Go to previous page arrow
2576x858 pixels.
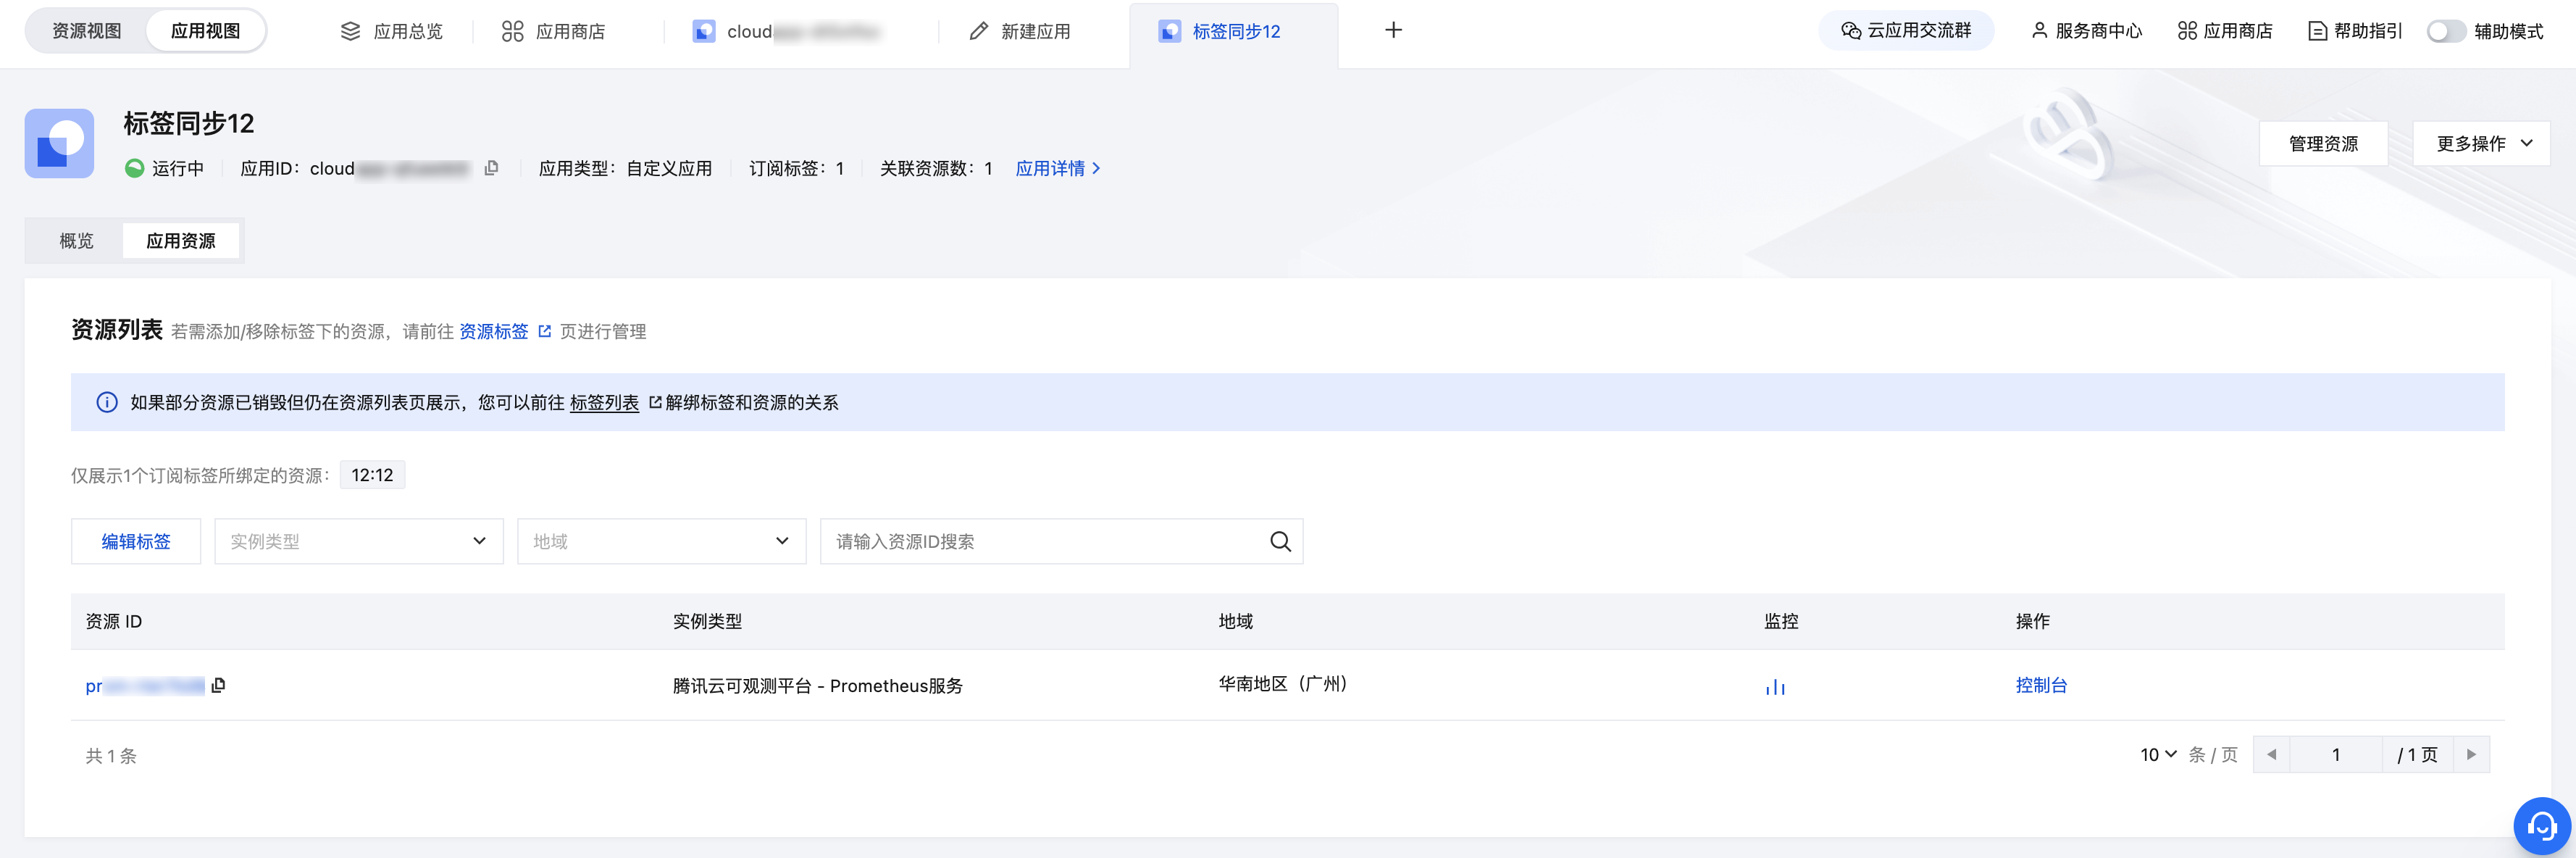click(2271, 754)
